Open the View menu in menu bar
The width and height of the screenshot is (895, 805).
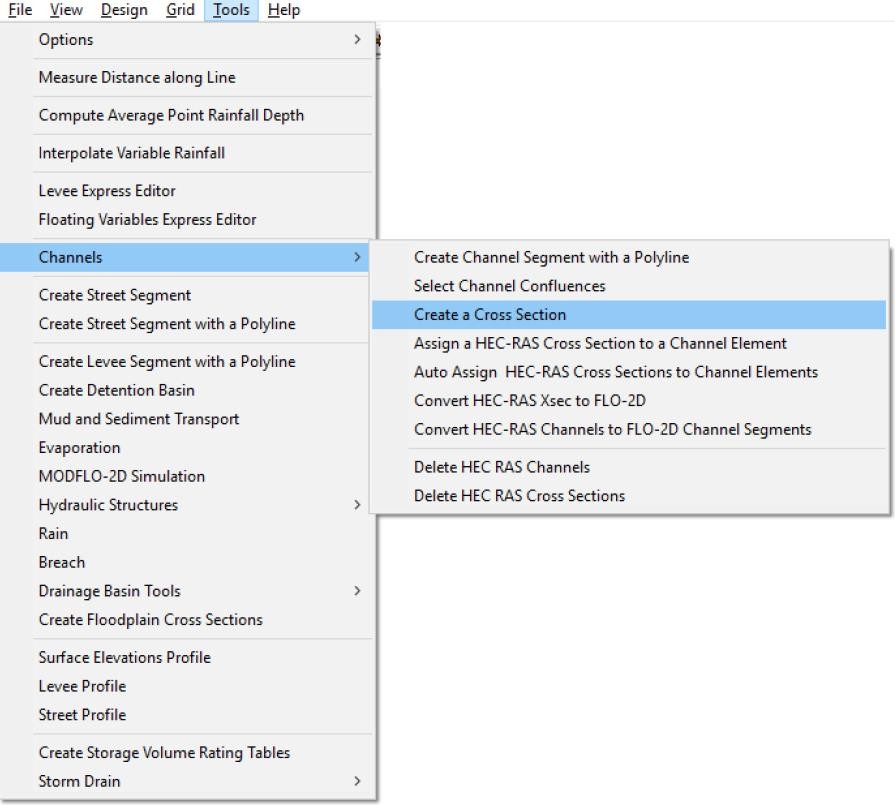[x=66, y=10]
